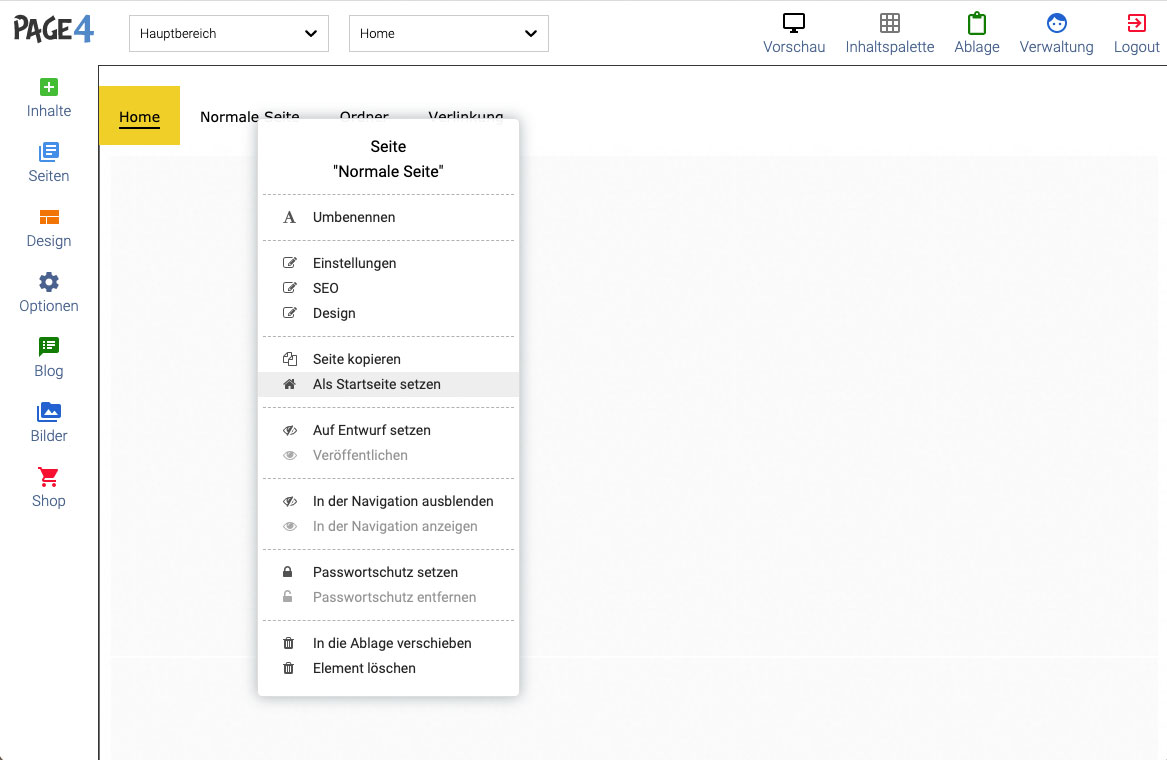Image resolution: width=1167 pixels, height=760 pixels.
Task: Open the Bilder sidebar icon
Action: point(48,412)
